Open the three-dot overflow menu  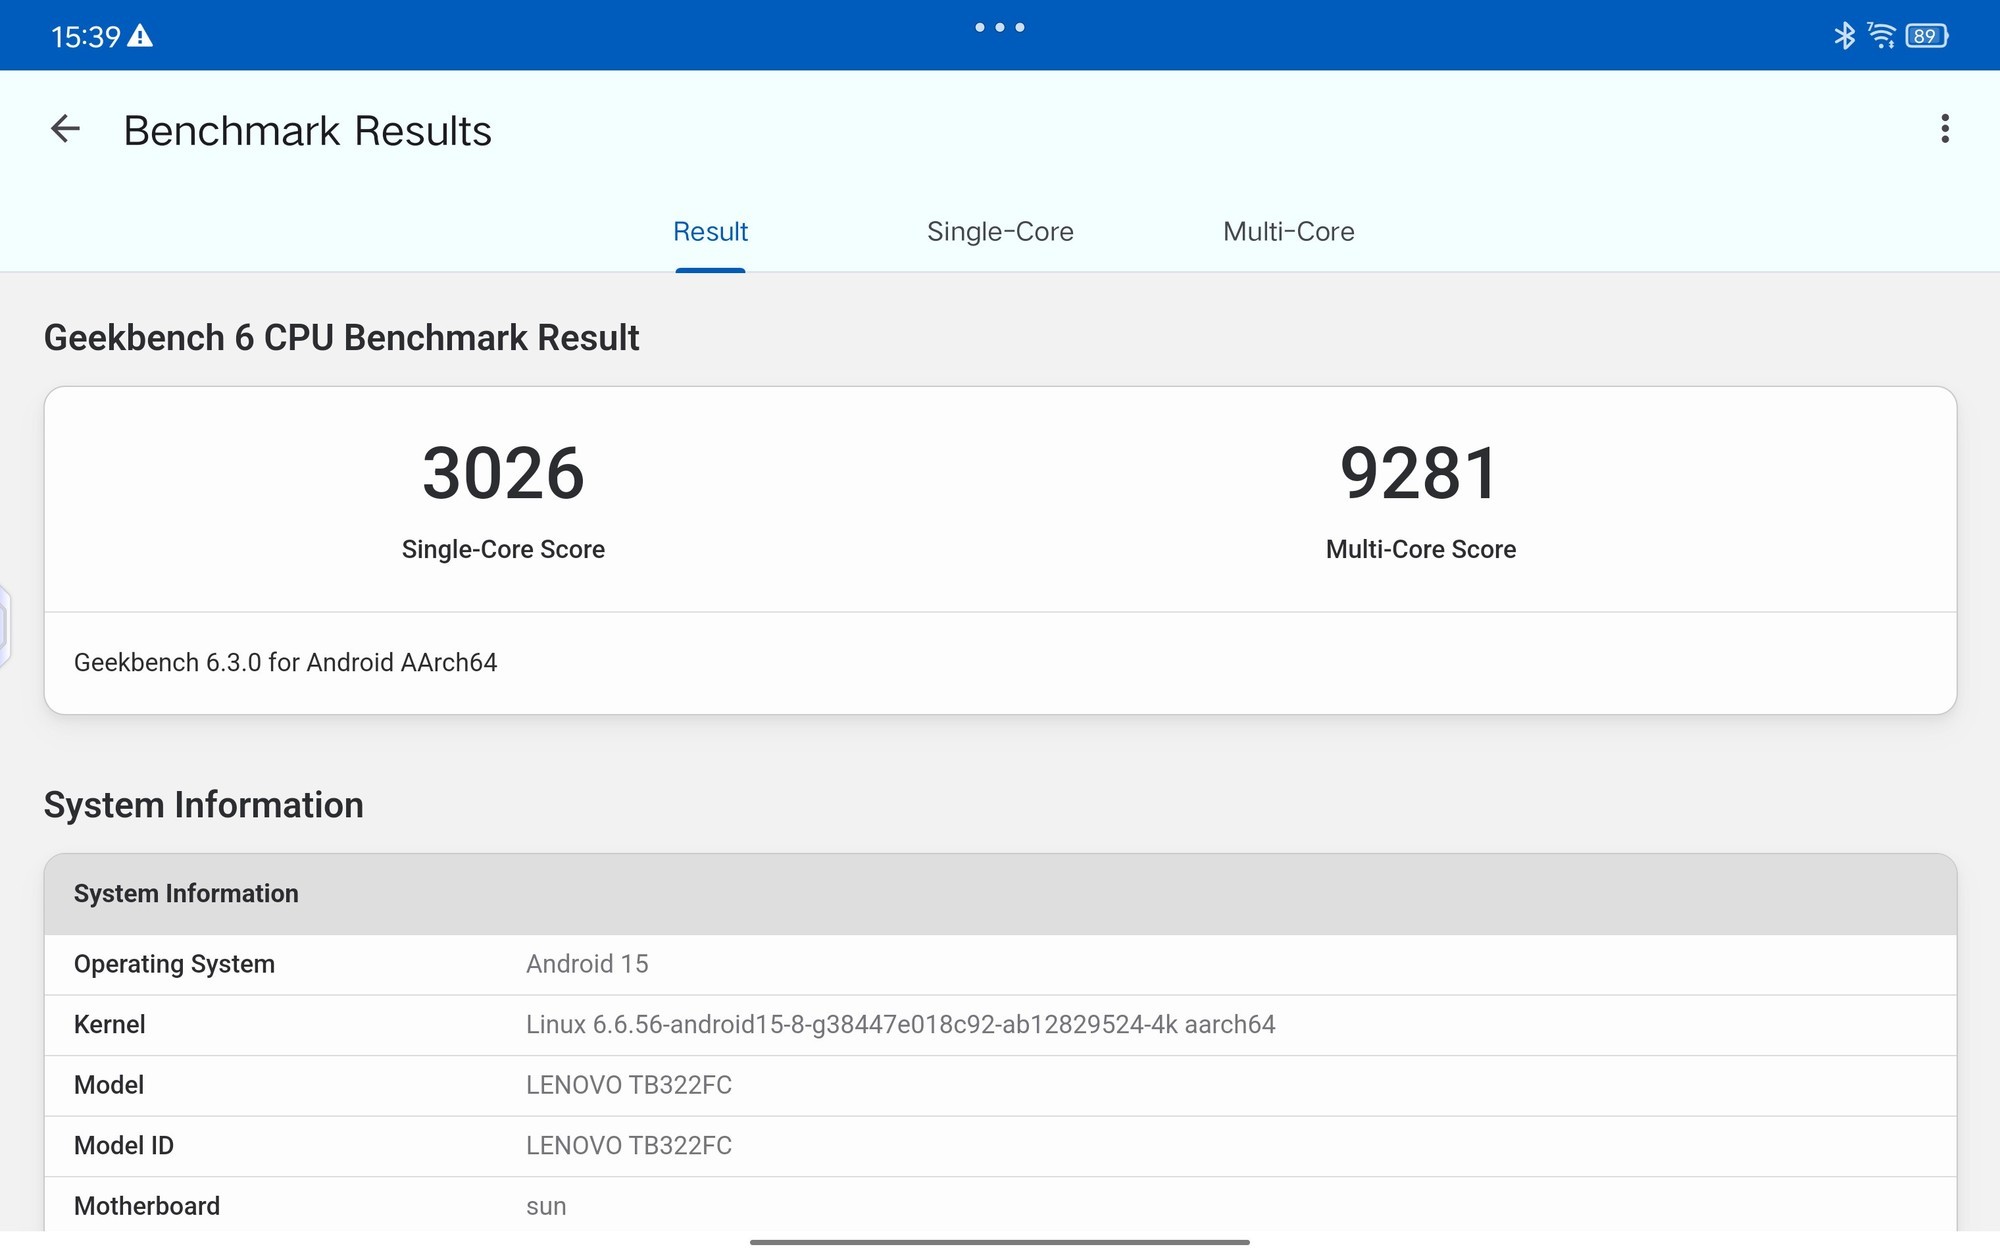[1944, 129]
